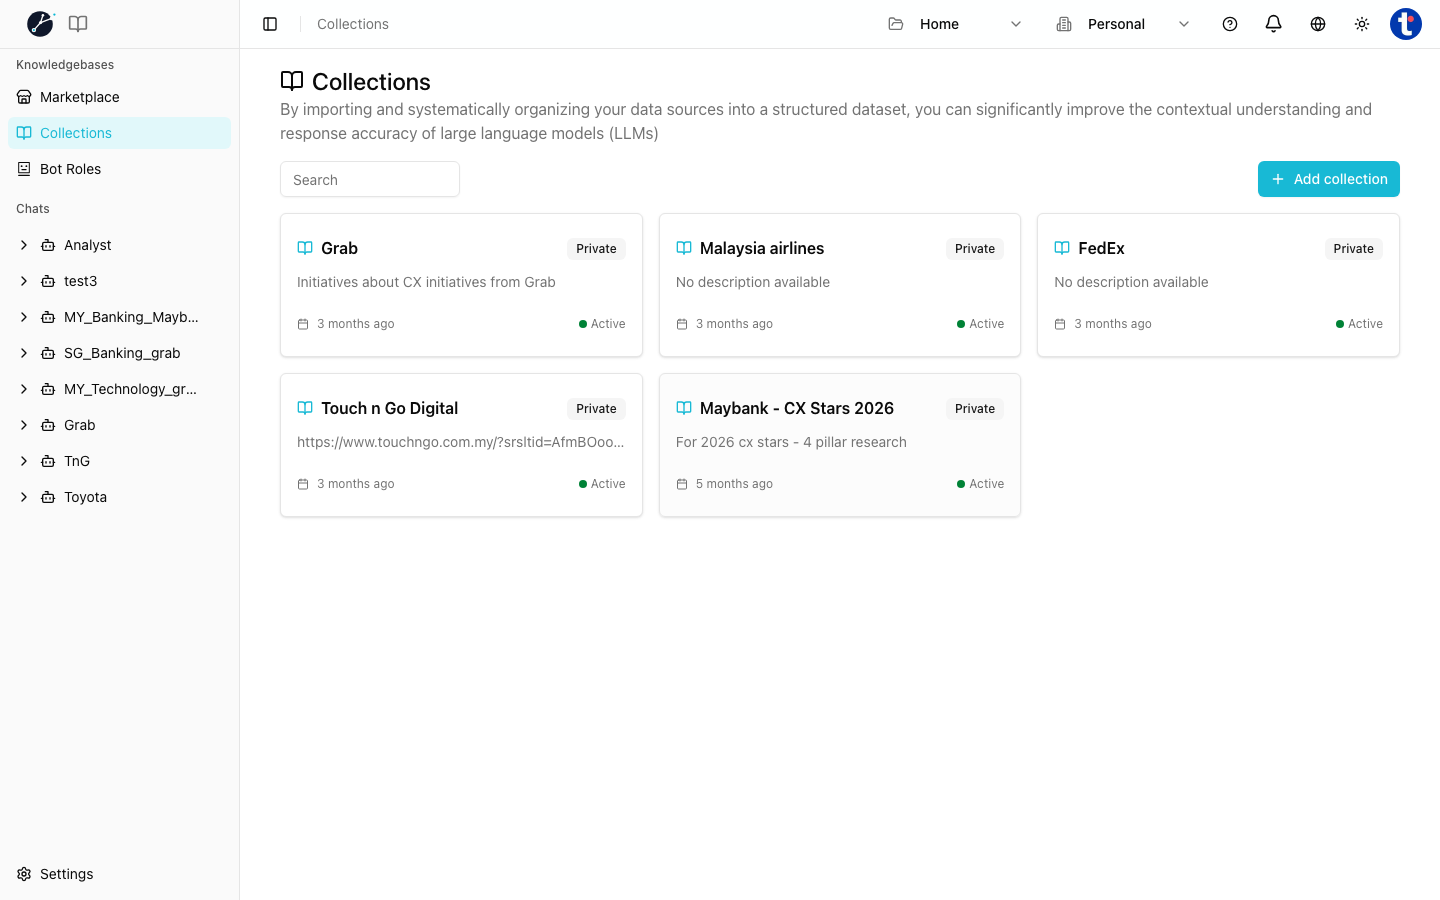Click Private badge on Grab card

(596, 249)
